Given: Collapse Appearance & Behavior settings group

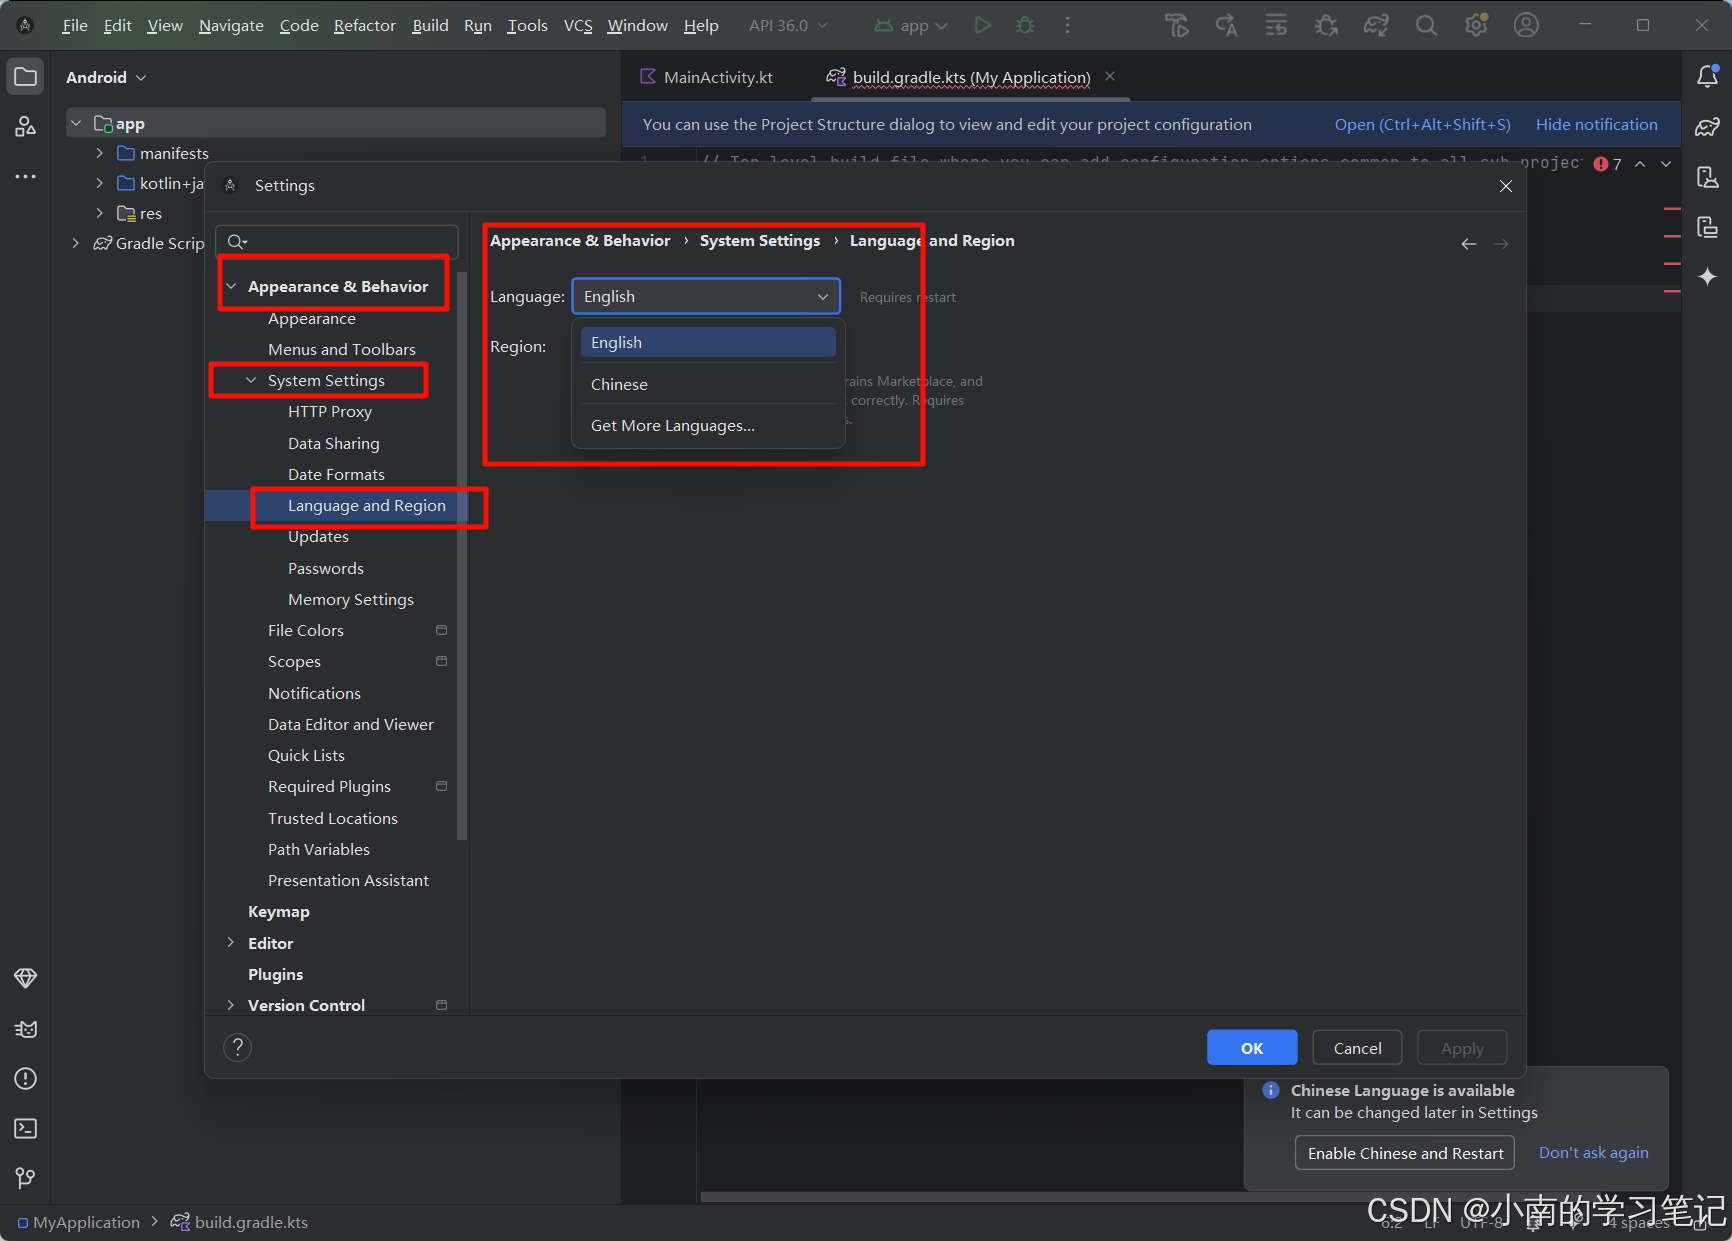Looking at the screenshot, I should coord(231,287).
